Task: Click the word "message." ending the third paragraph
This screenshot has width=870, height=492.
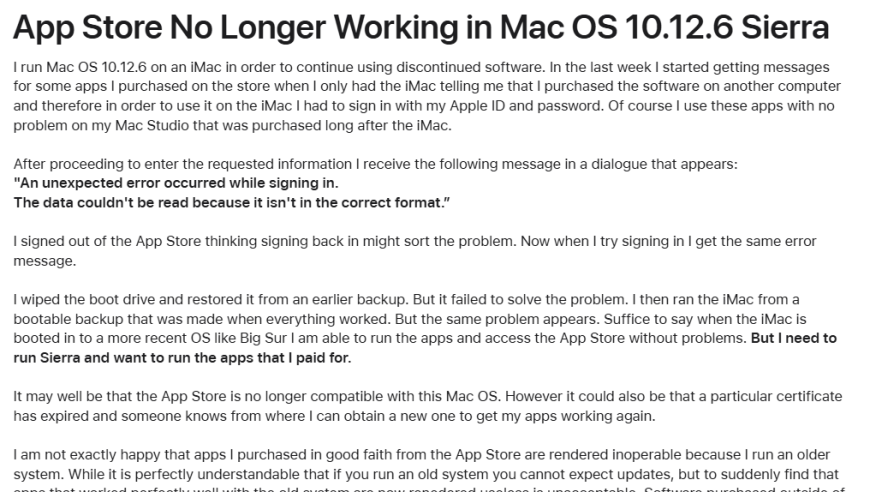Action: tap(44, 261)
